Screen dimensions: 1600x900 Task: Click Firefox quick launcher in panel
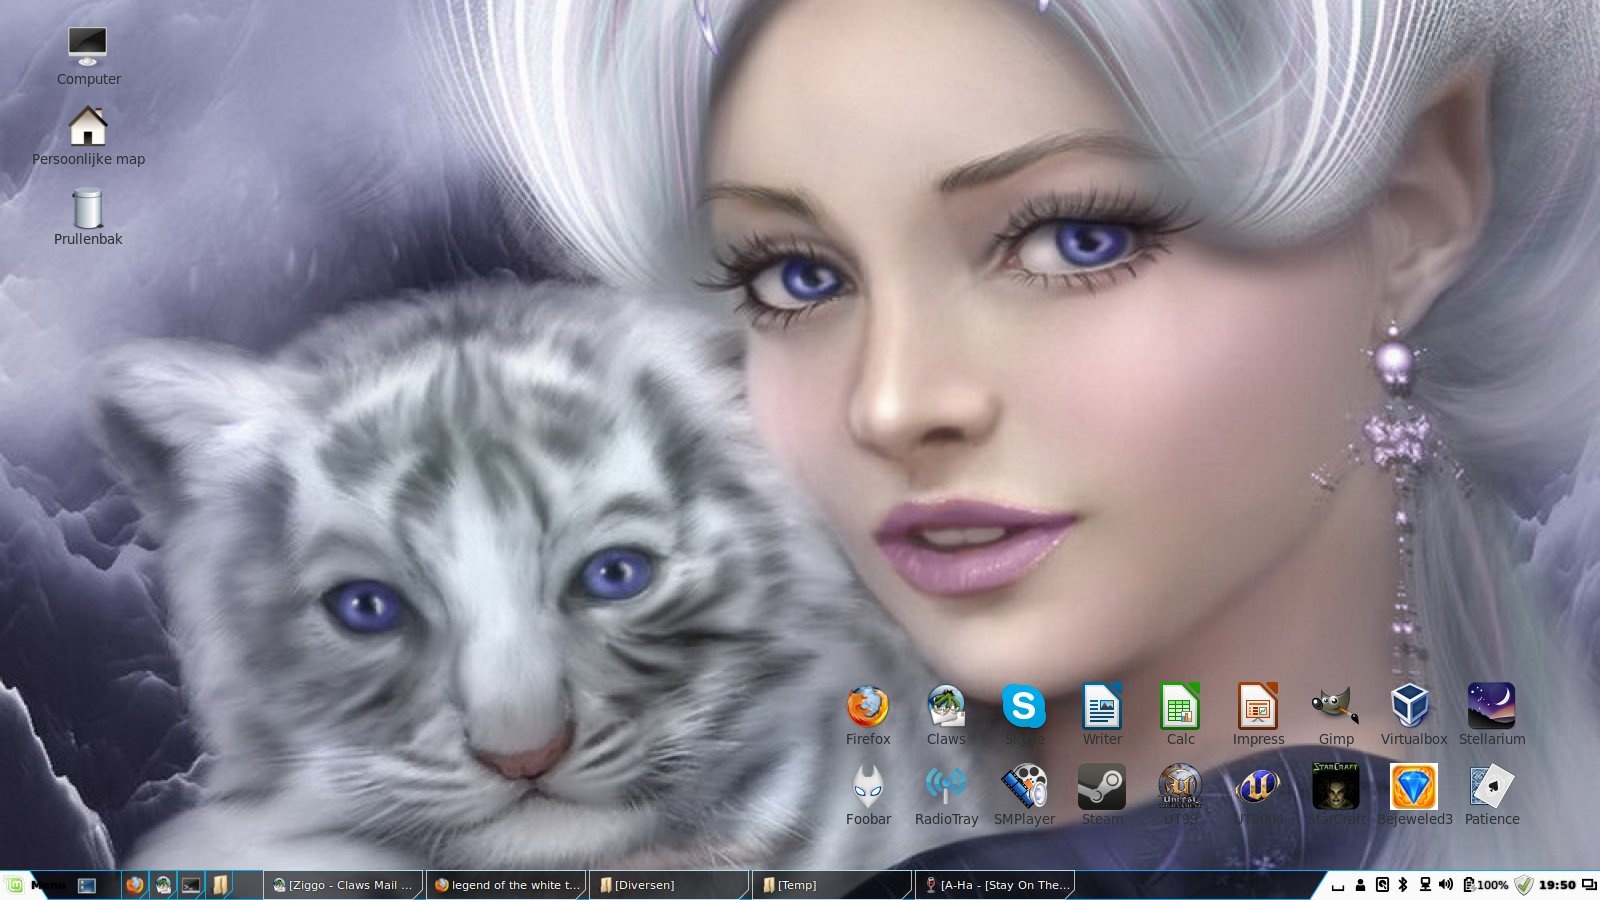click(134, 885)
